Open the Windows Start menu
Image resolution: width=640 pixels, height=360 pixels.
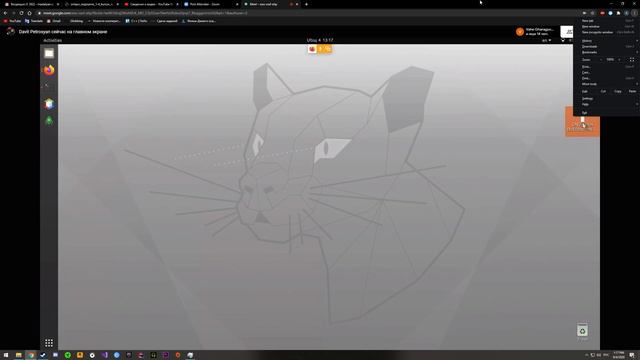(6, 355)
